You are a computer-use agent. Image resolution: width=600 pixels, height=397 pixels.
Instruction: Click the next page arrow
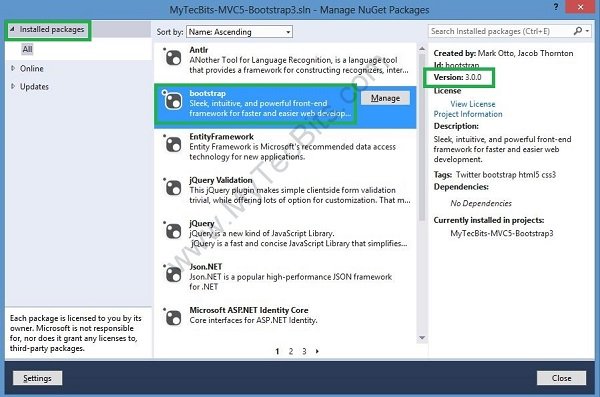pos(317,351)
